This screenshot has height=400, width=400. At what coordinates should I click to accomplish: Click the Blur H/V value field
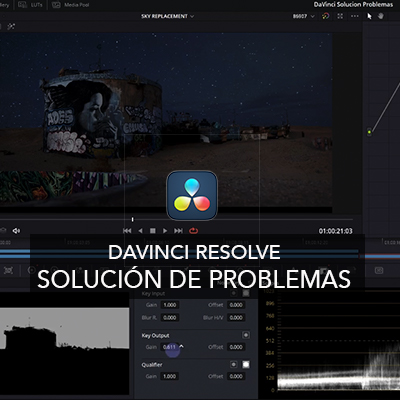(236, 318)
